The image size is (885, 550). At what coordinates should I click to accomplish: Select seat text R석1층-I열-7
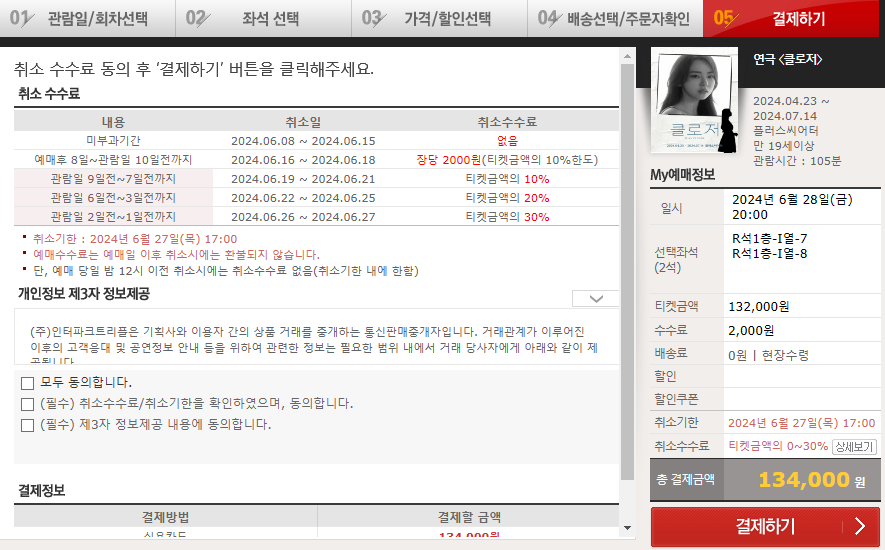[769, 238]
